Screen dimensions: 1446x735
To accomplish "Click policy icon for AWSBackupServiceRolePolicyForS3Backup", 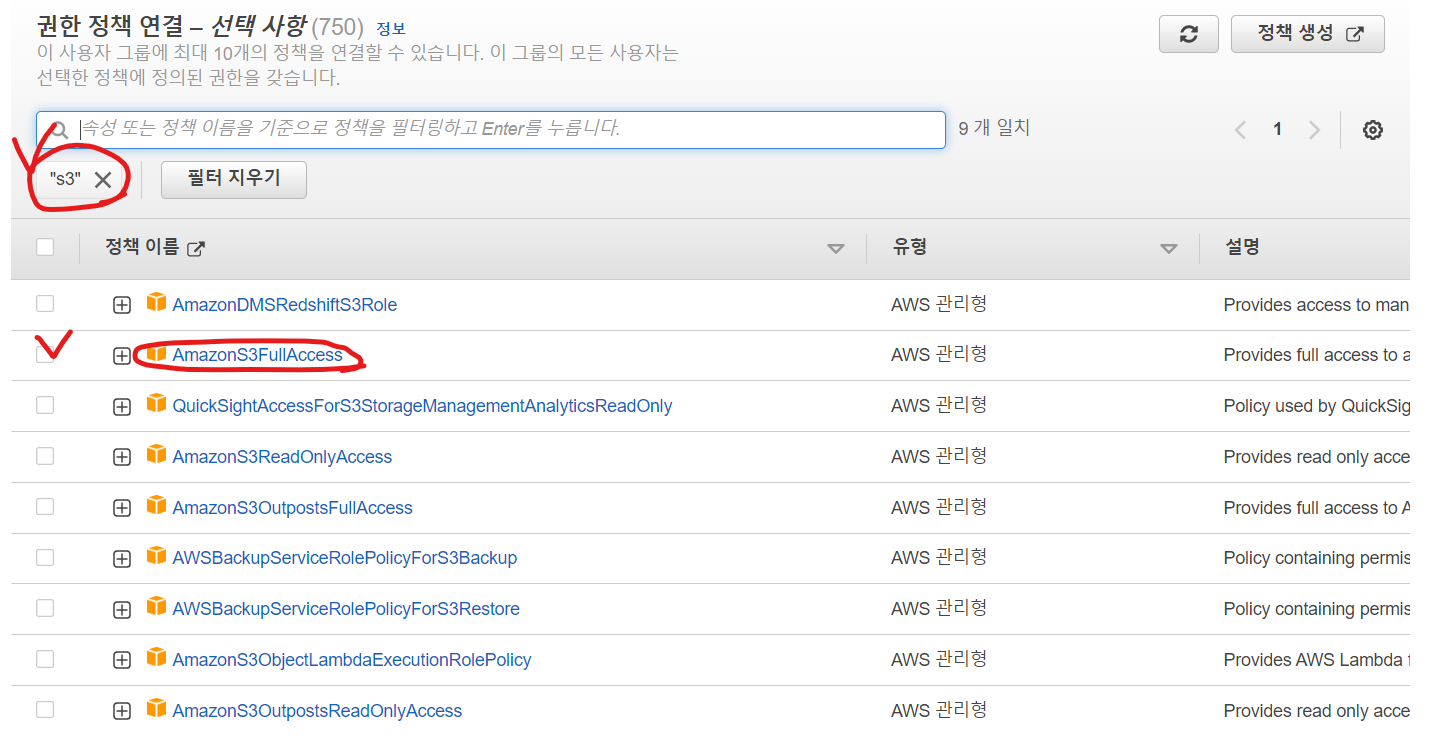I will tap(156, 556).
